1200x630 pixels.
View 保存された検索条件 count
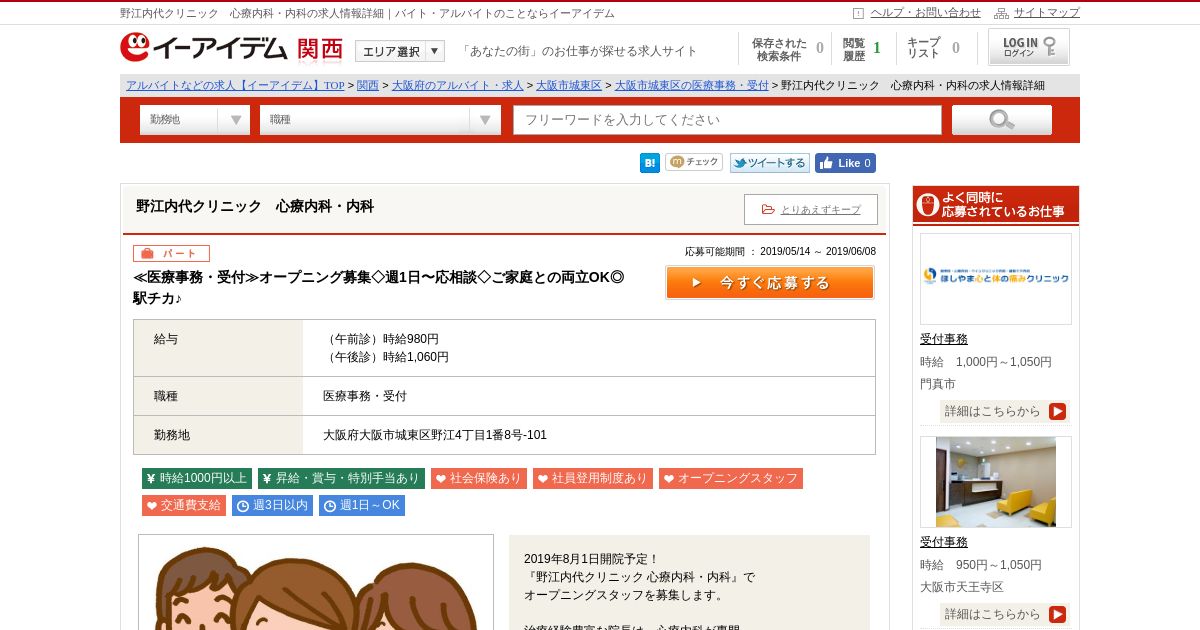coord(787,49)
